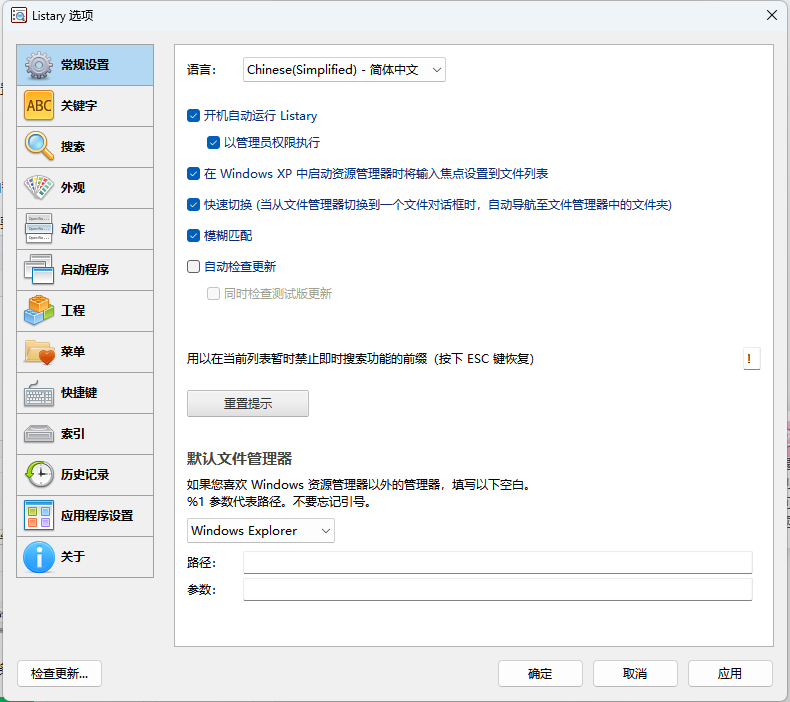
Task: Expand the Windows Explorer file manager dropdown
Action: tap(260, 531)
